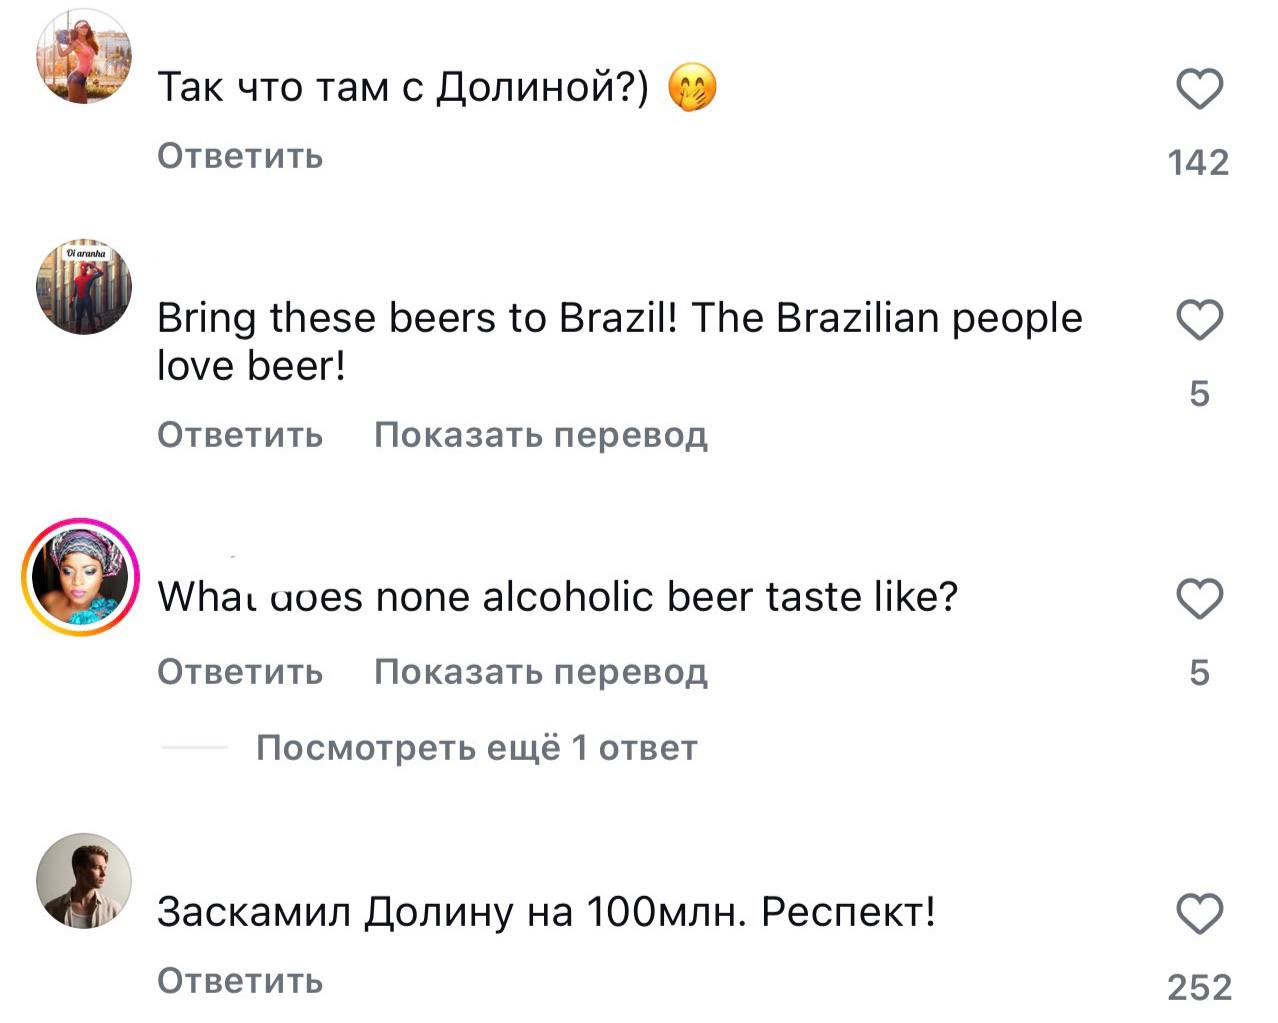Viewport: 1278px width, 1023px height.
Task: Open the Spider-Man avatar profile
Action: click(x=84, y=287)
